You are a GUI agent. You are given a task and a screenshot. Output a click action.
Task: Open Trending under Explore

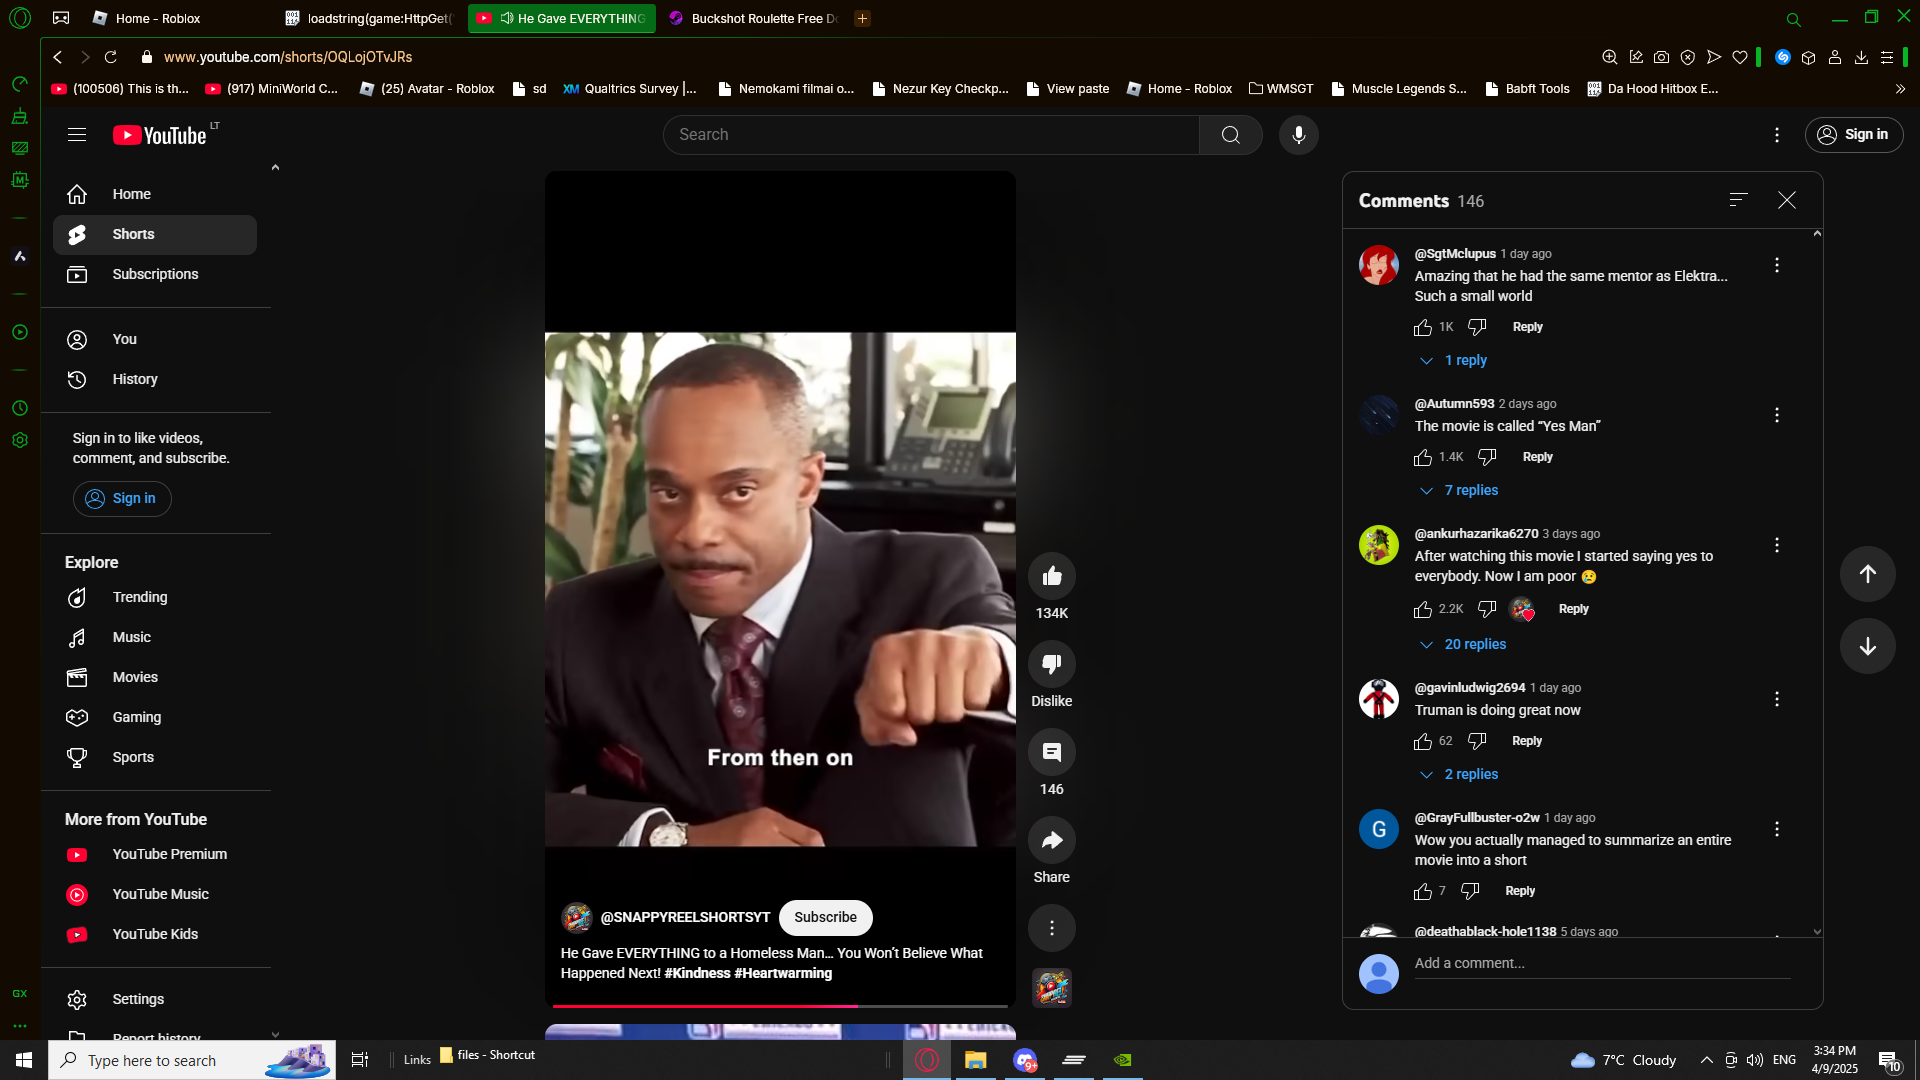155,597
